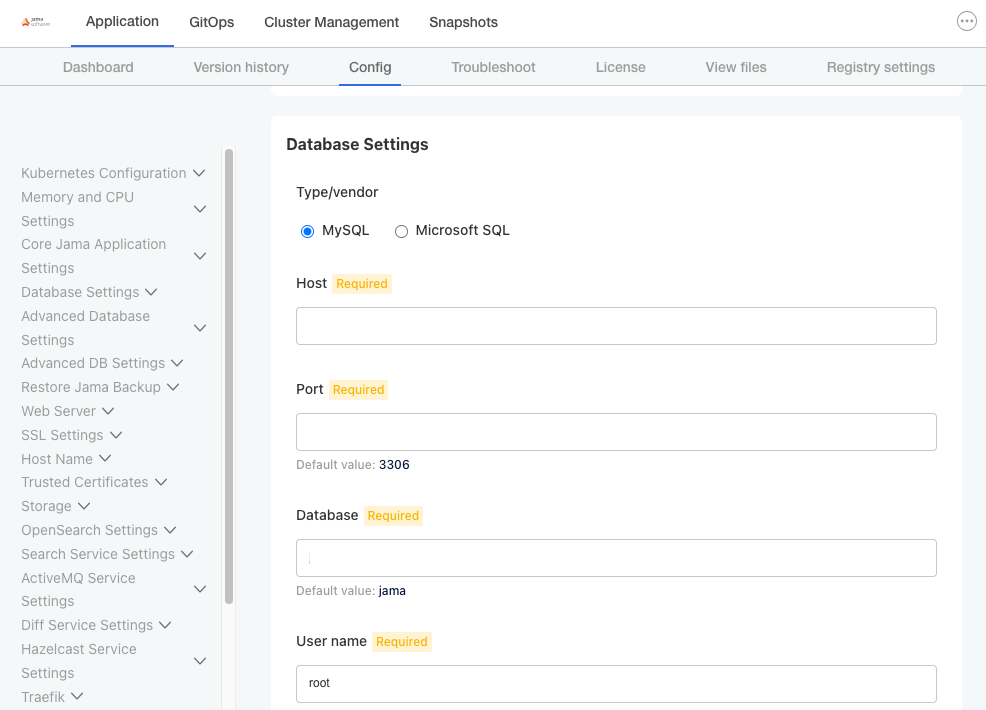The image size is (986, 710).
Task: Click the Required badge next to Host
Action: pos(362,284)
